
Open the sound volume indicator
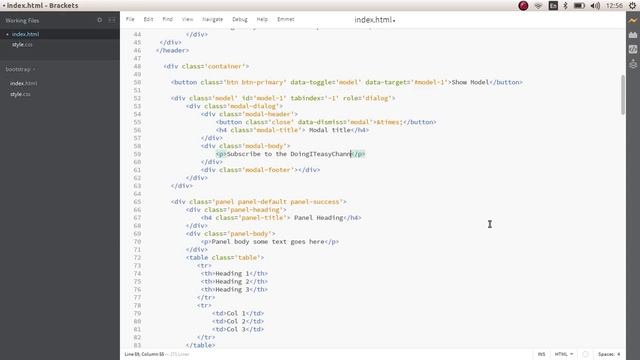595,6
